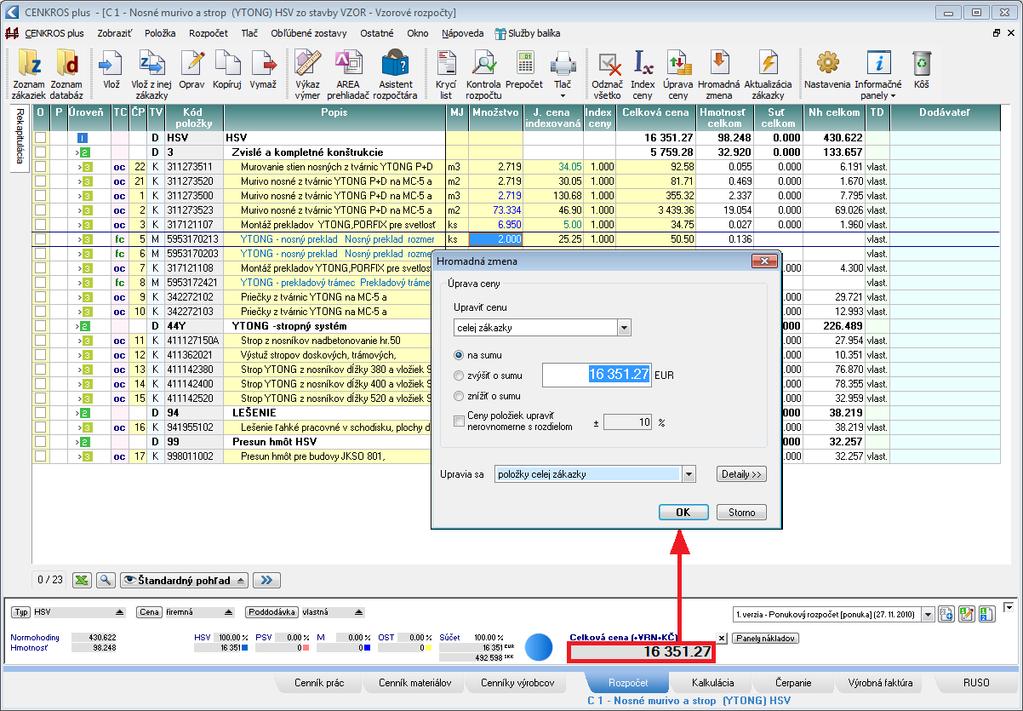
Task: Click the percent field showing 10
Action: 628,423
